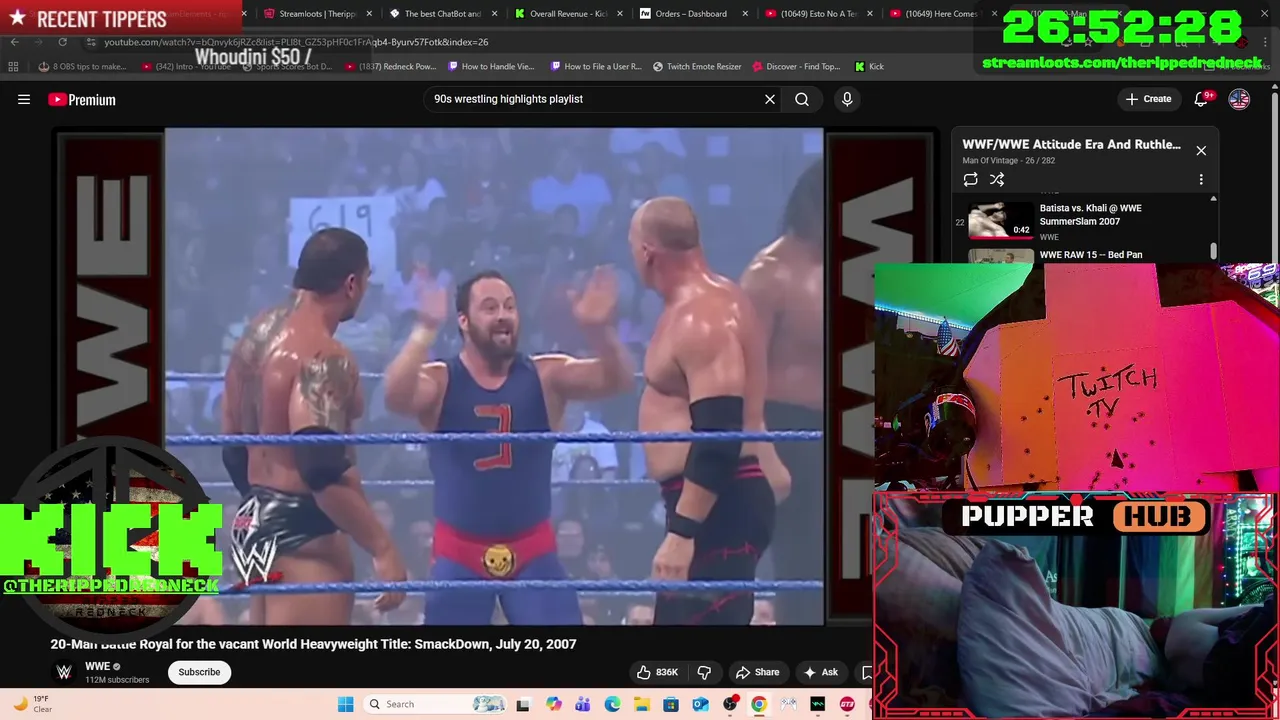Toggle shuffle playlist
The image size is (1280, 720).
click(997, 180)
